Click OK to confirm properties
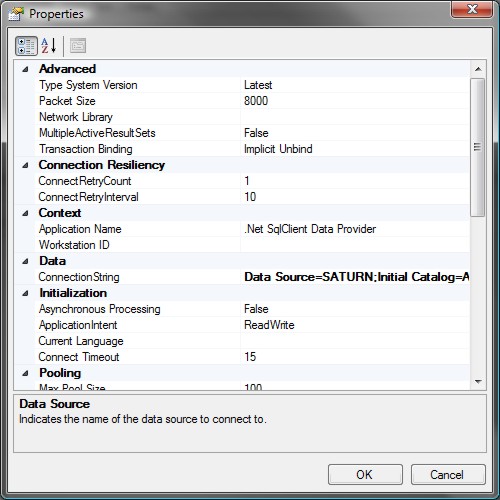Screen dimensions: 500x500 point(365,474)
